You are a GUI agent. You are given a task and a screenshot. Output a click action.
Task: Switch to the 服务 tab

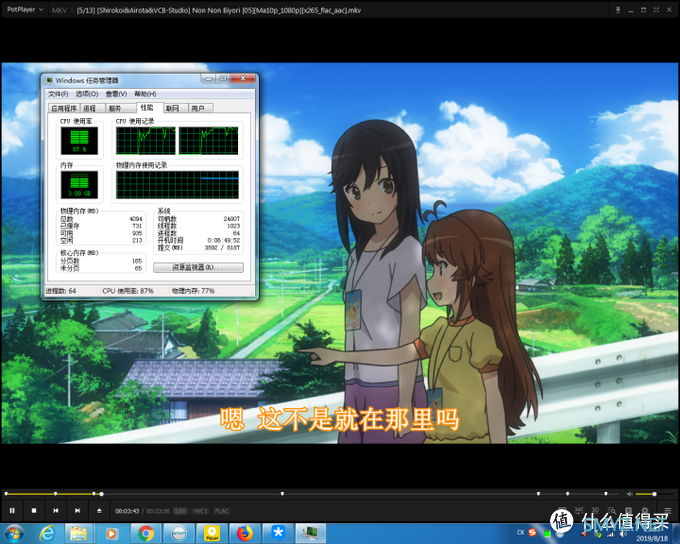coord(120,108)
